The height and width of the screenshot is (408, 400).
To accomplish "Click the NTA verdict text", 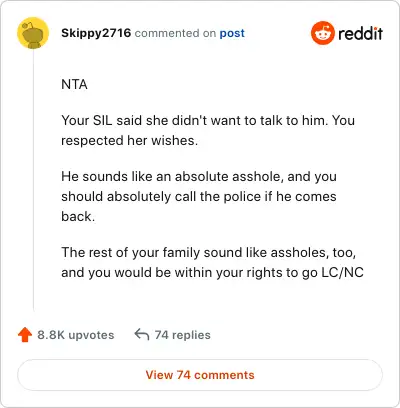I will (x=74, y=84).
